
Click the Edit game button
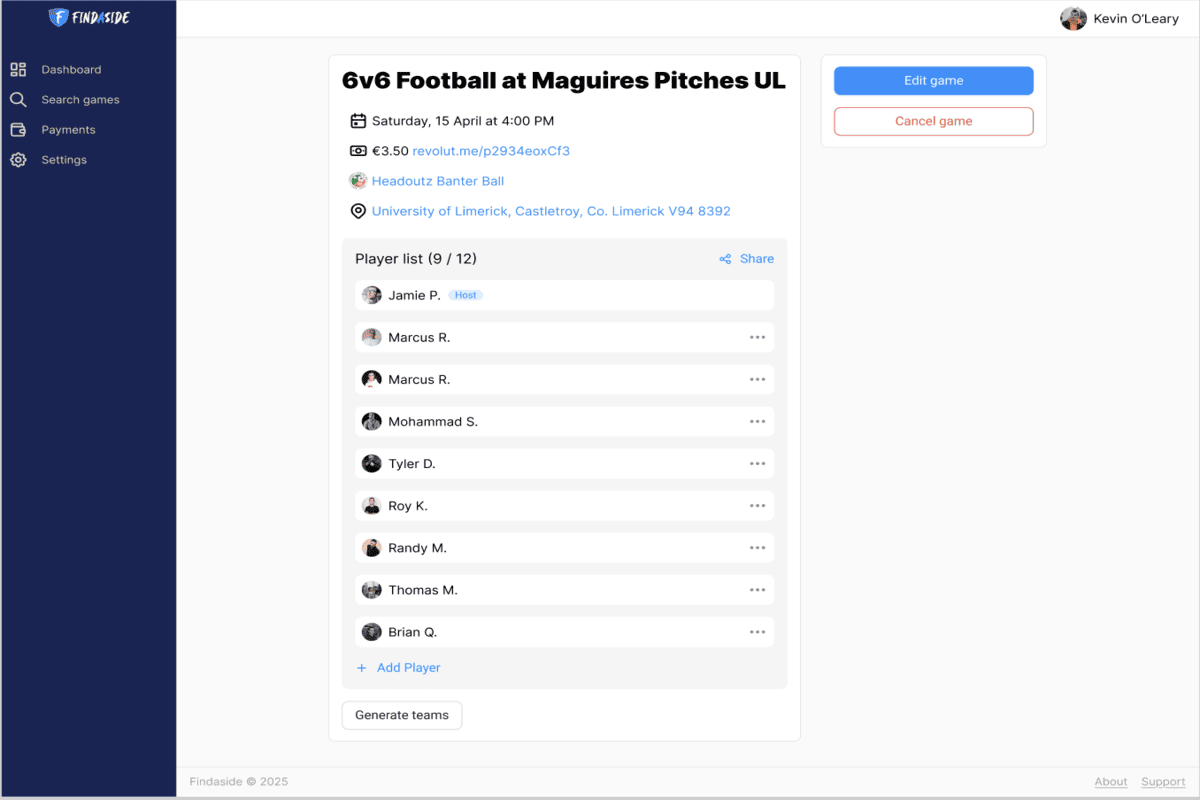(x=934, y=81)
